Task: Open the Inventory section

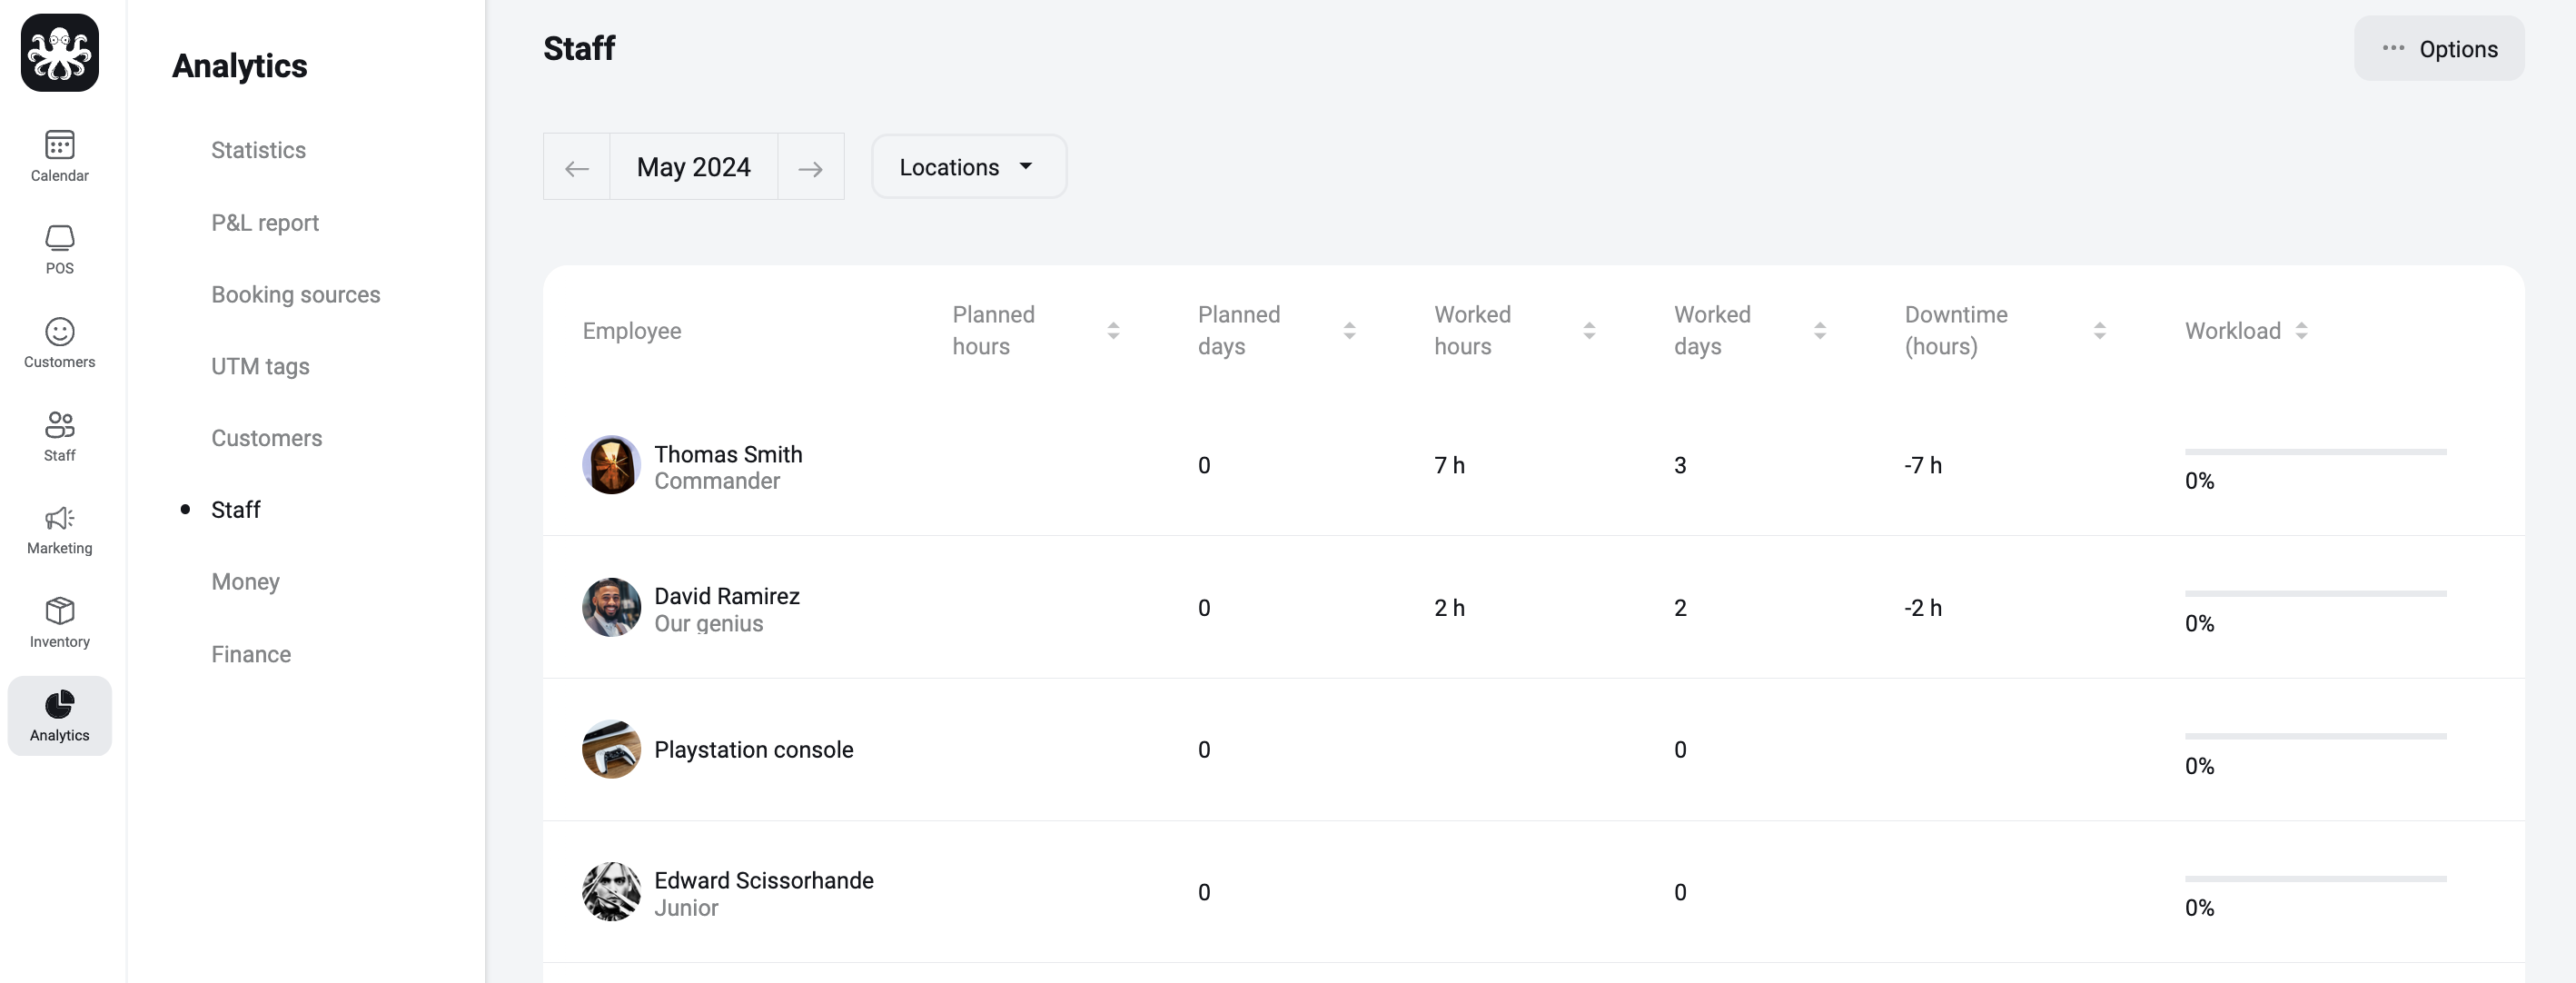Action: 60,622
